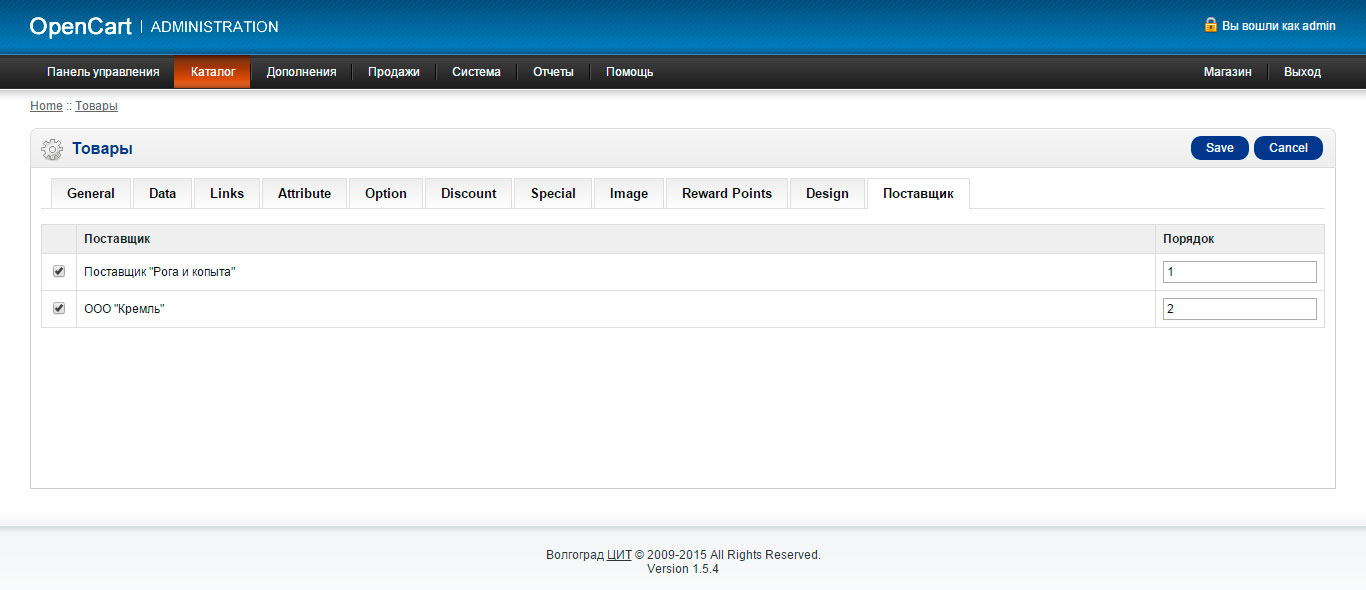Open the Дополнения menu
Image resolution: width=1366 pixels, height=590 pixels.
tap(301, 72)
